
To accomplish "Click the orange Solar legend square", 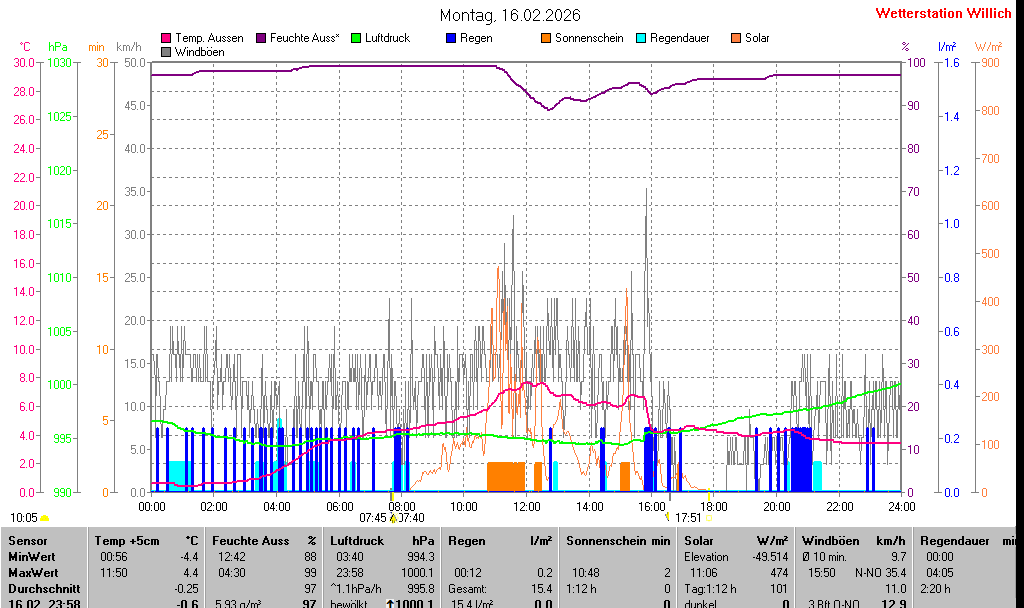I will pyautogui.click(x=736, y=38).
